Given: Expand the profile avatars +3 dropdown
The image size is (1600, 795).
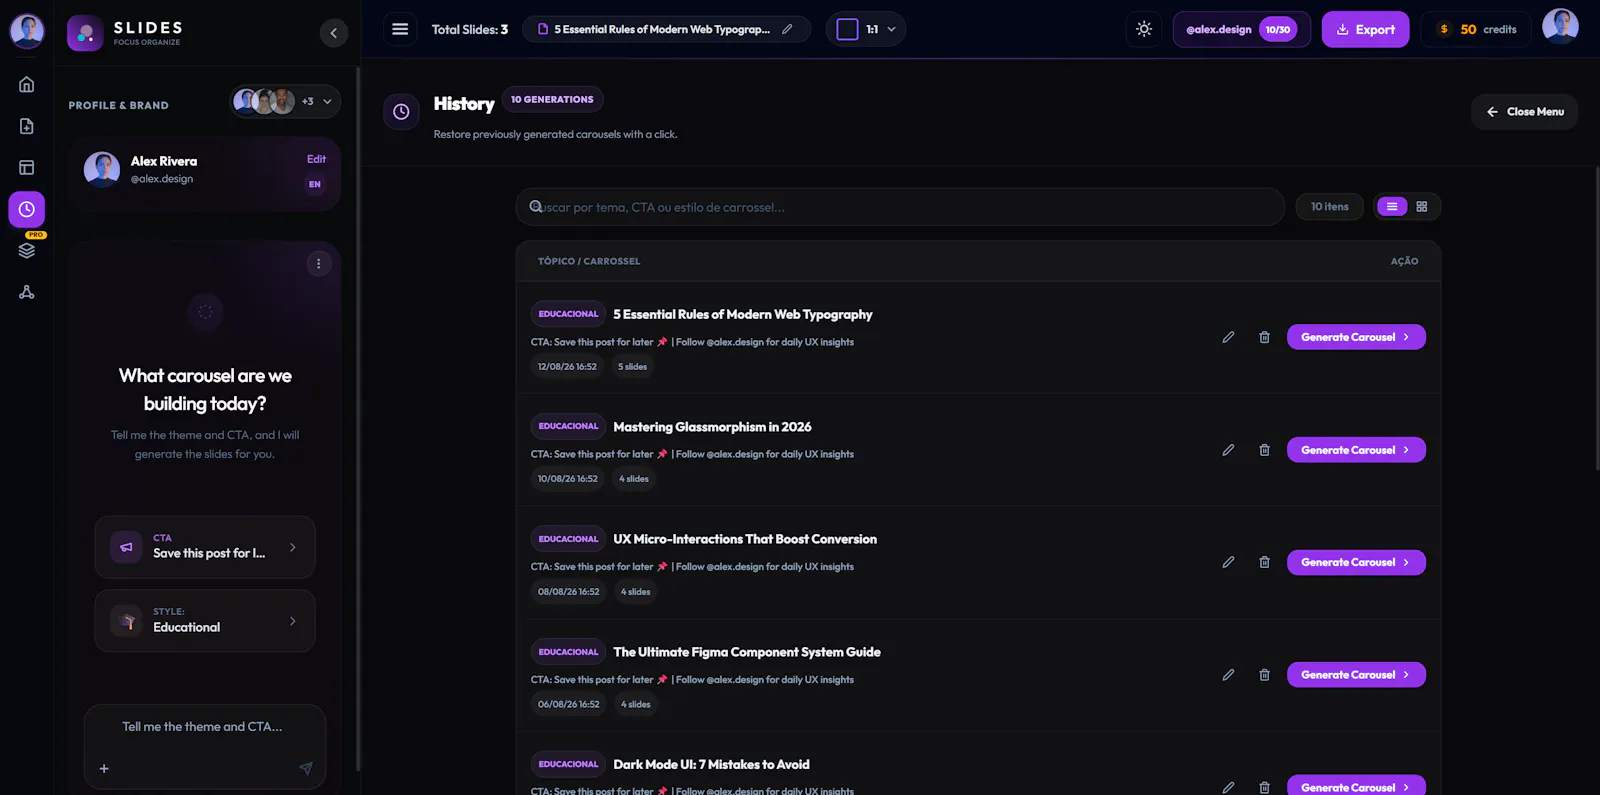Looking at the screenshot, I should pos(286,101).
